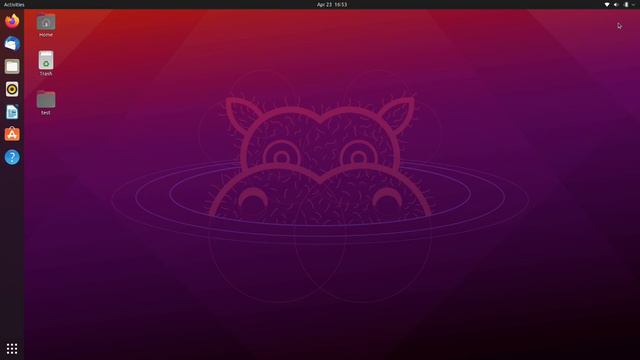
Task: Open the Help icon in dock
Action: 12,157
